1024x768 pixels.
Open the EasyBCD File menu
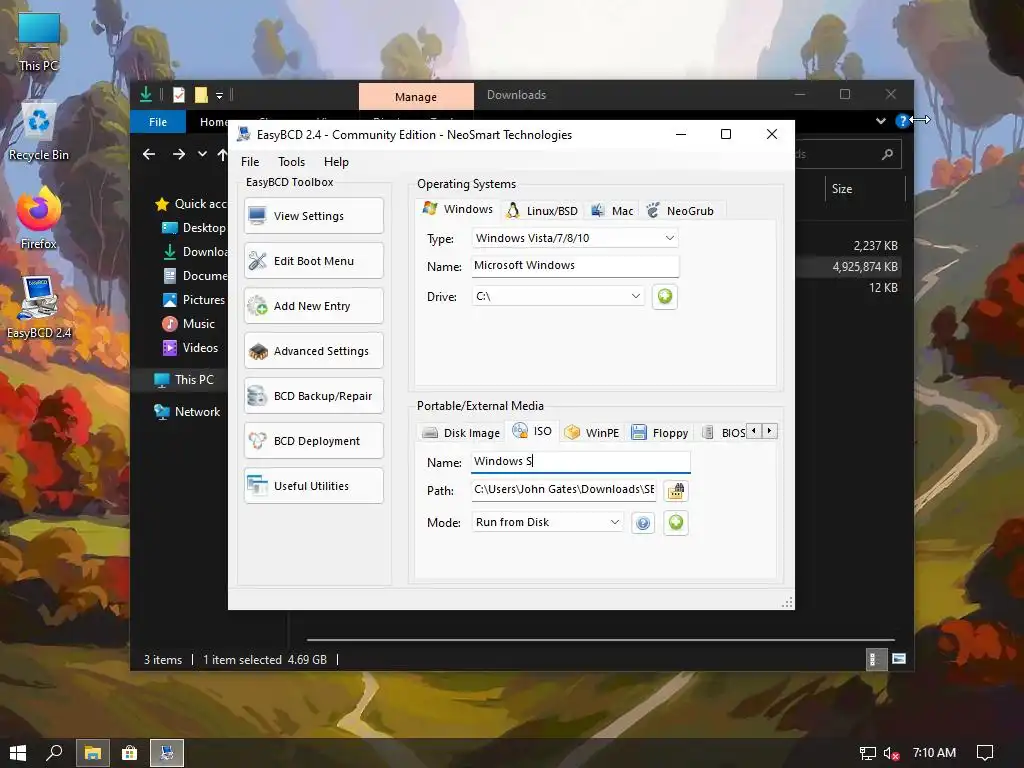click(250, 162)
